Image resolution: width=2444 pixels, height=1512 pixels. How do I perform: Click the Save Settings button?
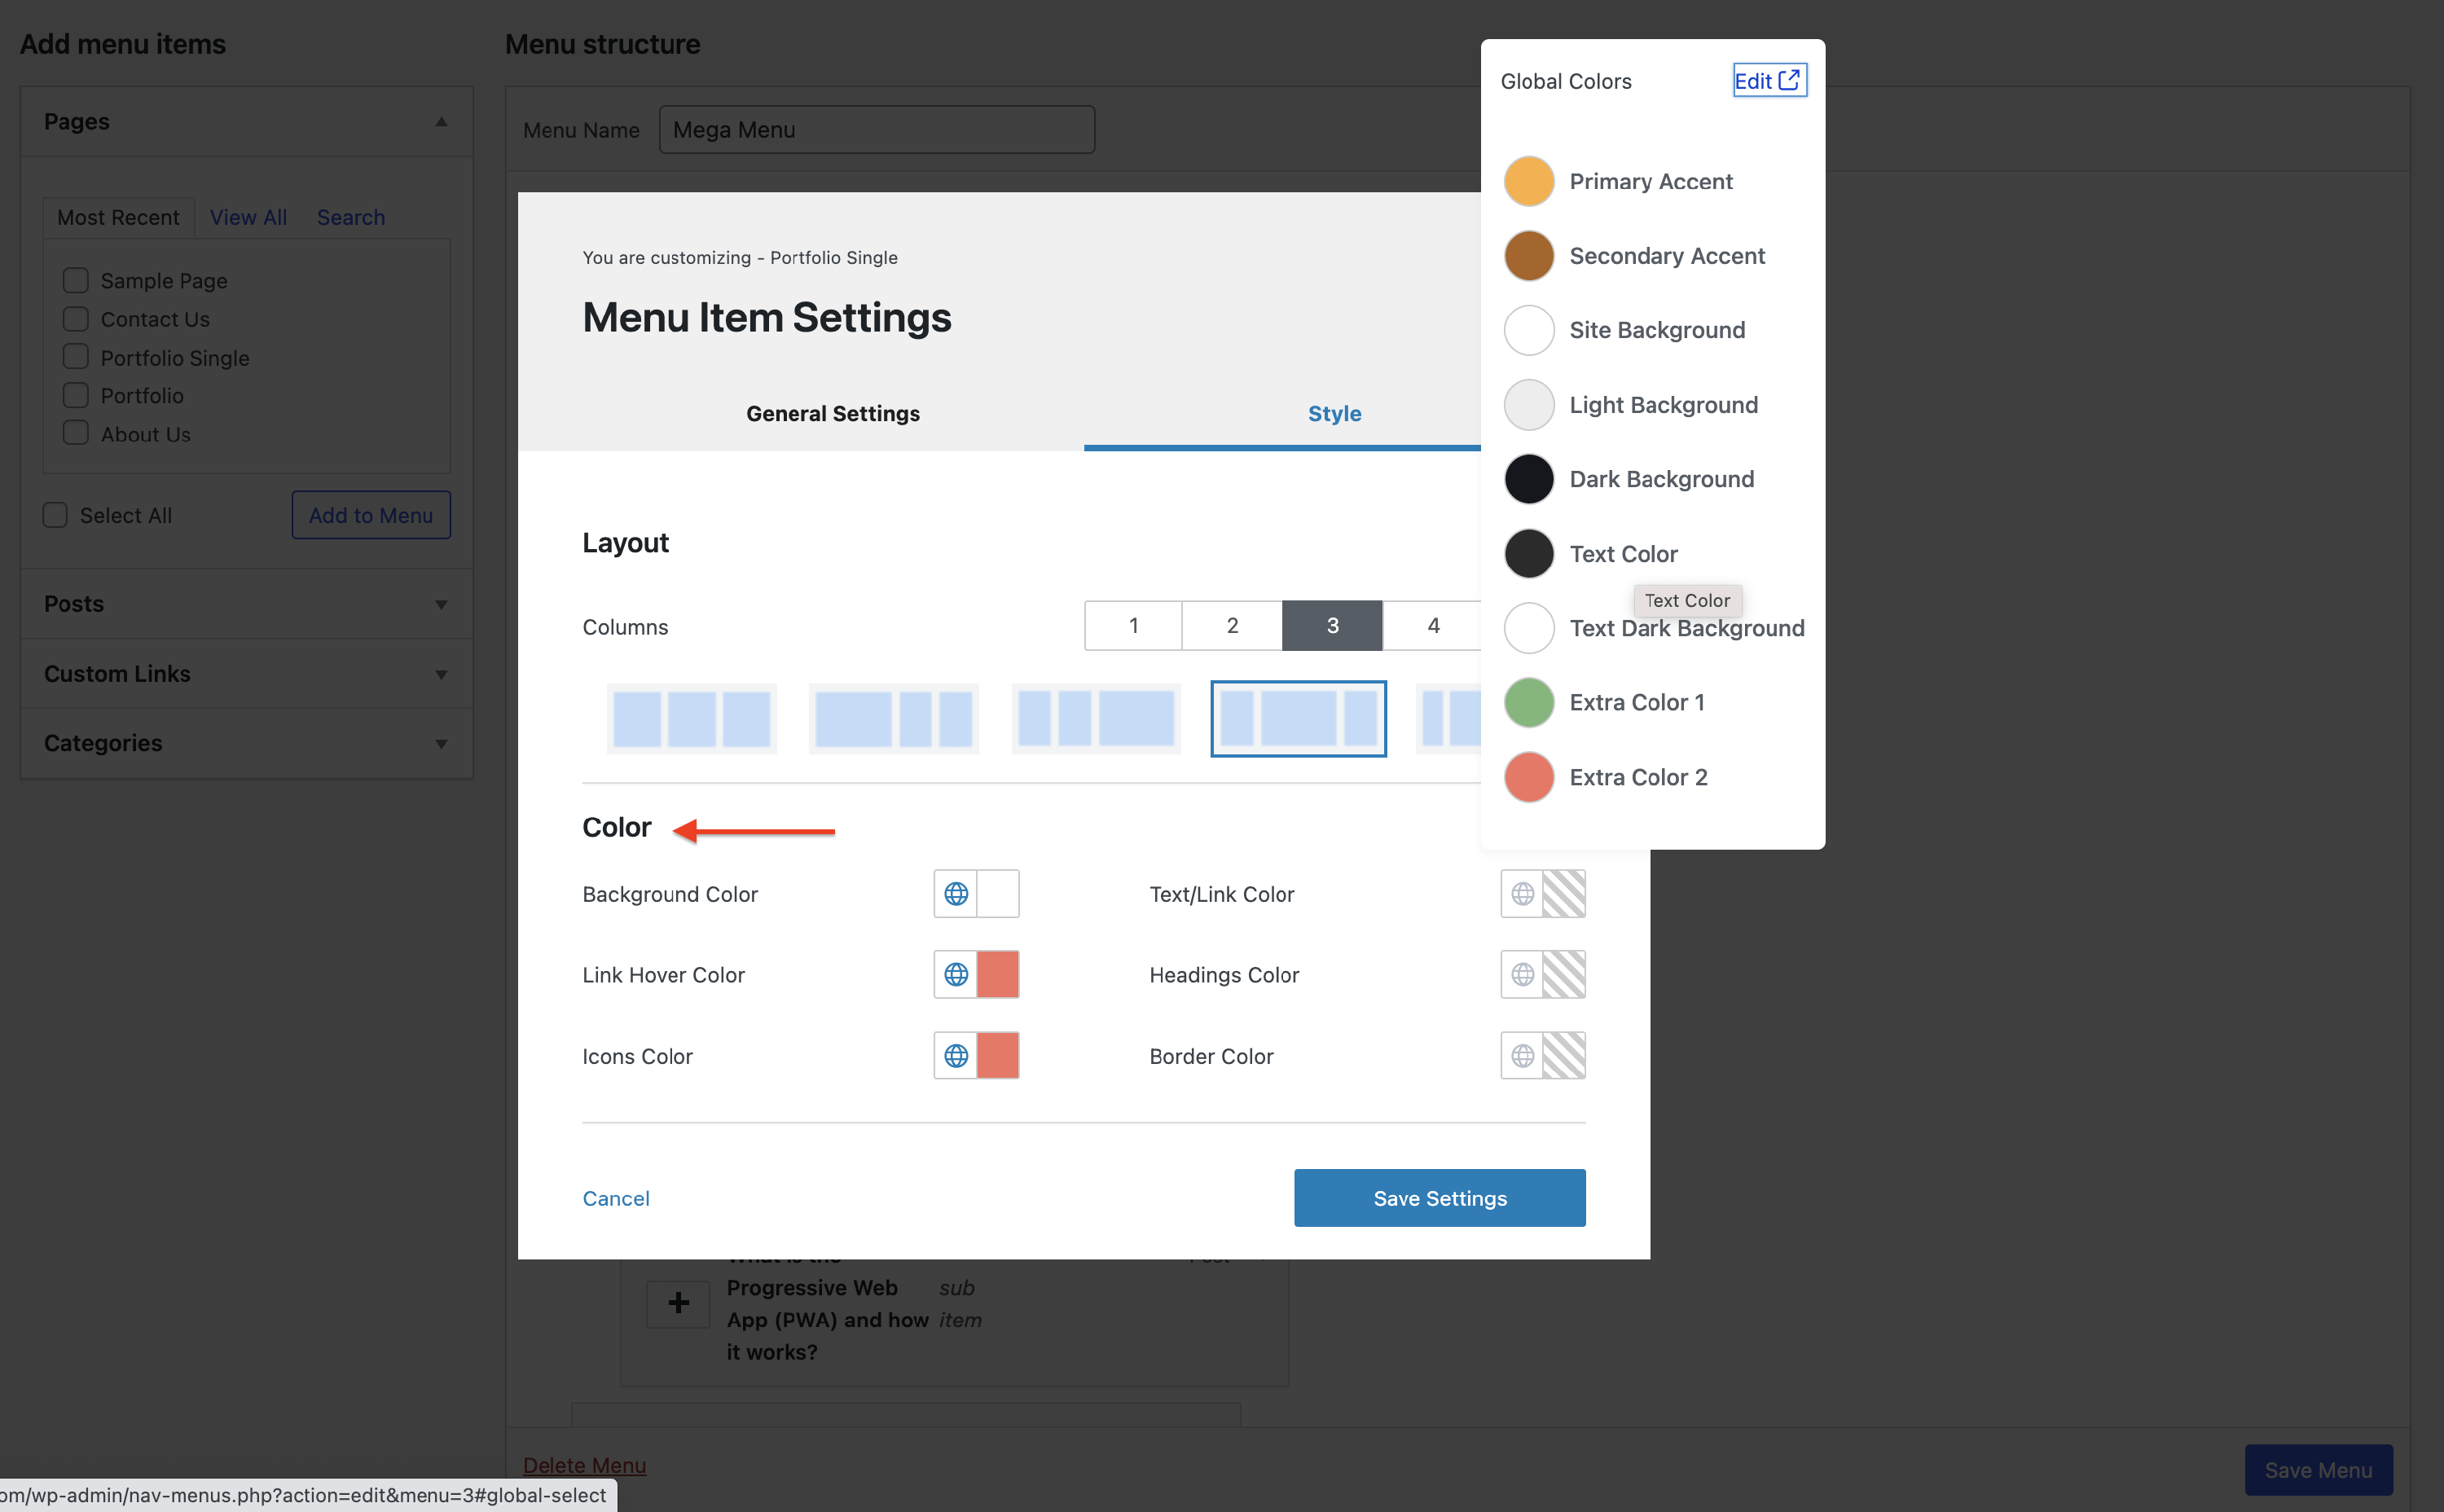coord(1439,1198)
